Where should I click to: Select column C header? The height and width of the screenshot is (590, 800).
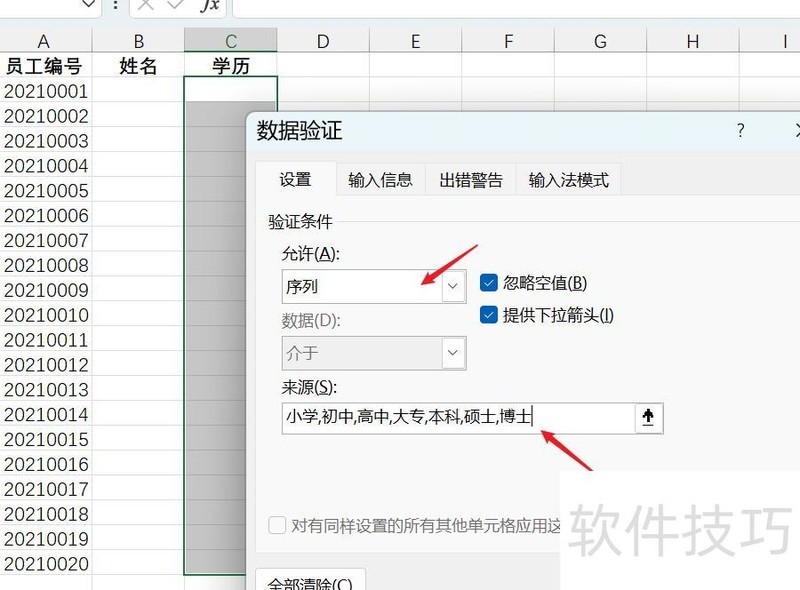[231, 41]
